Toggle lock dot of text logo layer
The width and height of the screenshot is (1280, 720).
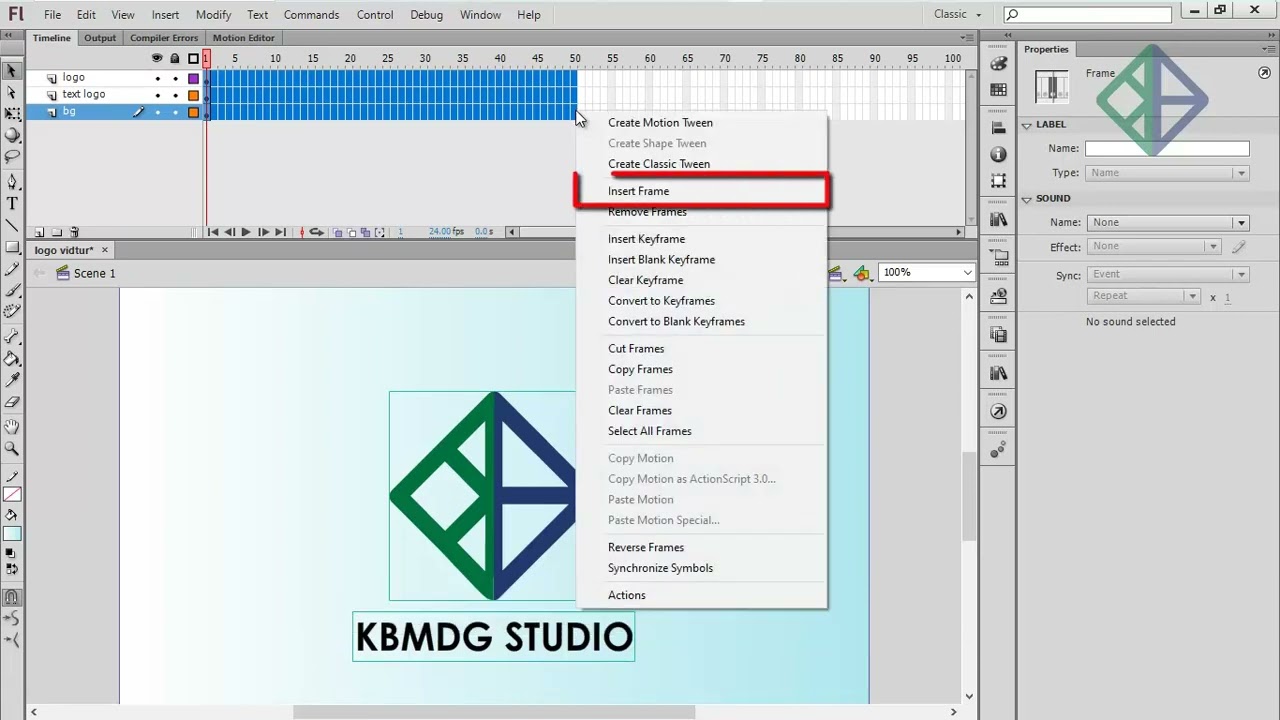(175, 95)
